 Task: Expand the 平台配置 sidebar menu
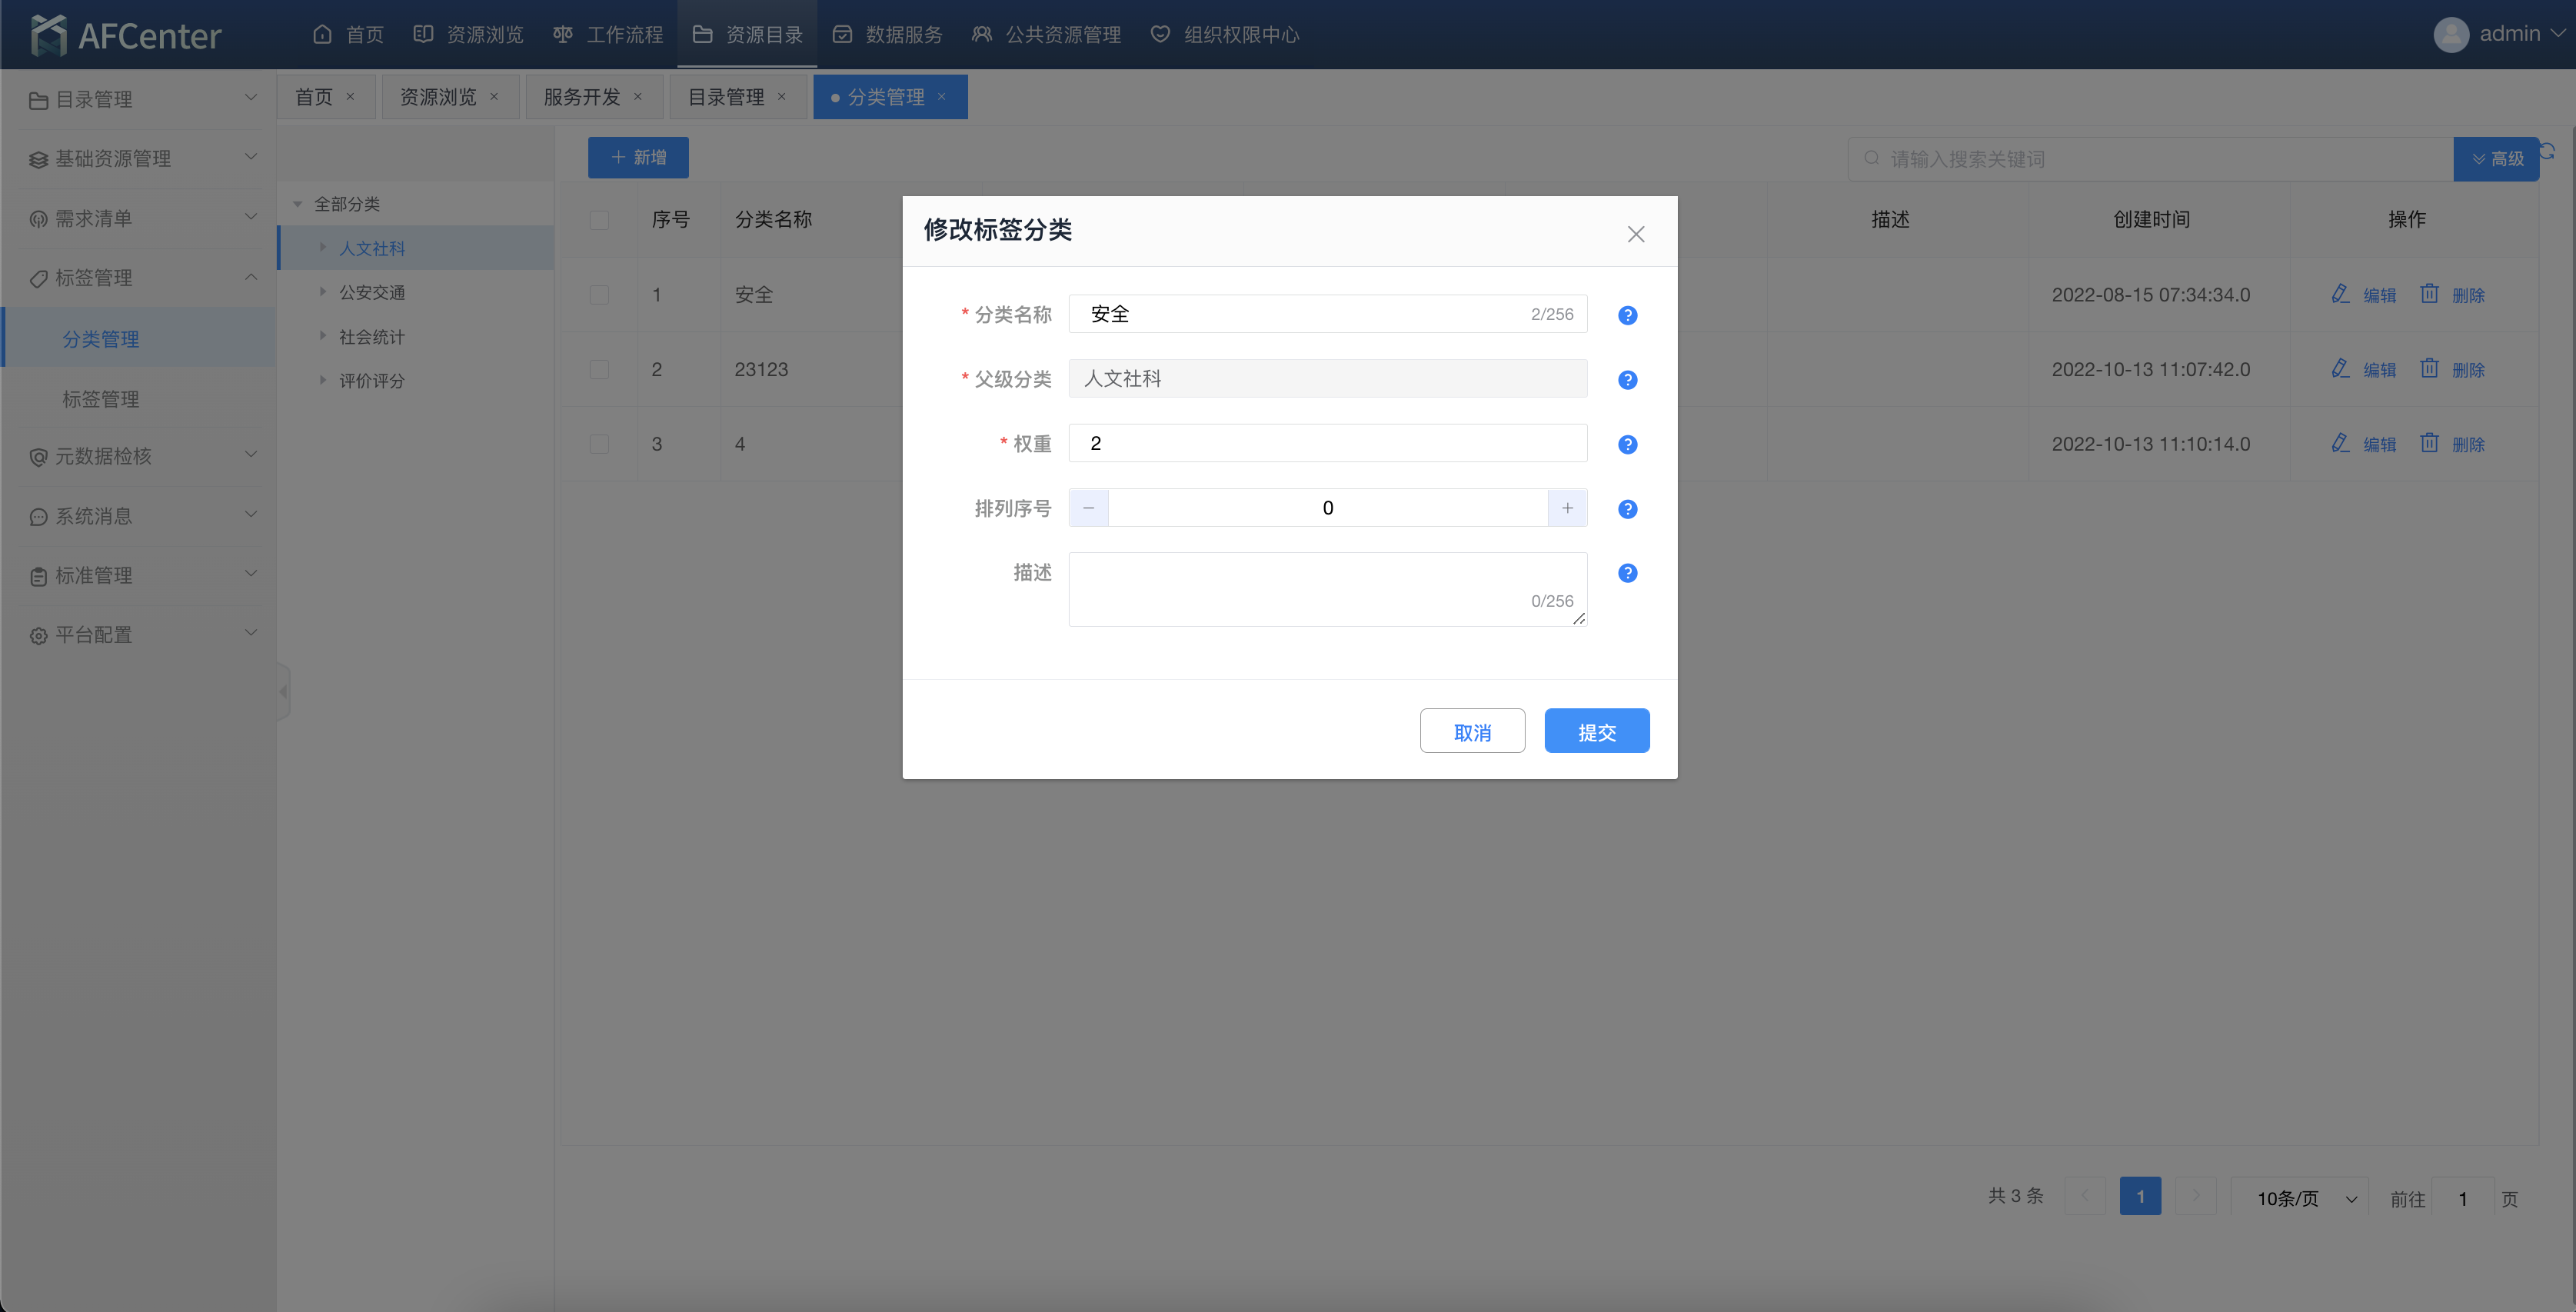point(139,634)
